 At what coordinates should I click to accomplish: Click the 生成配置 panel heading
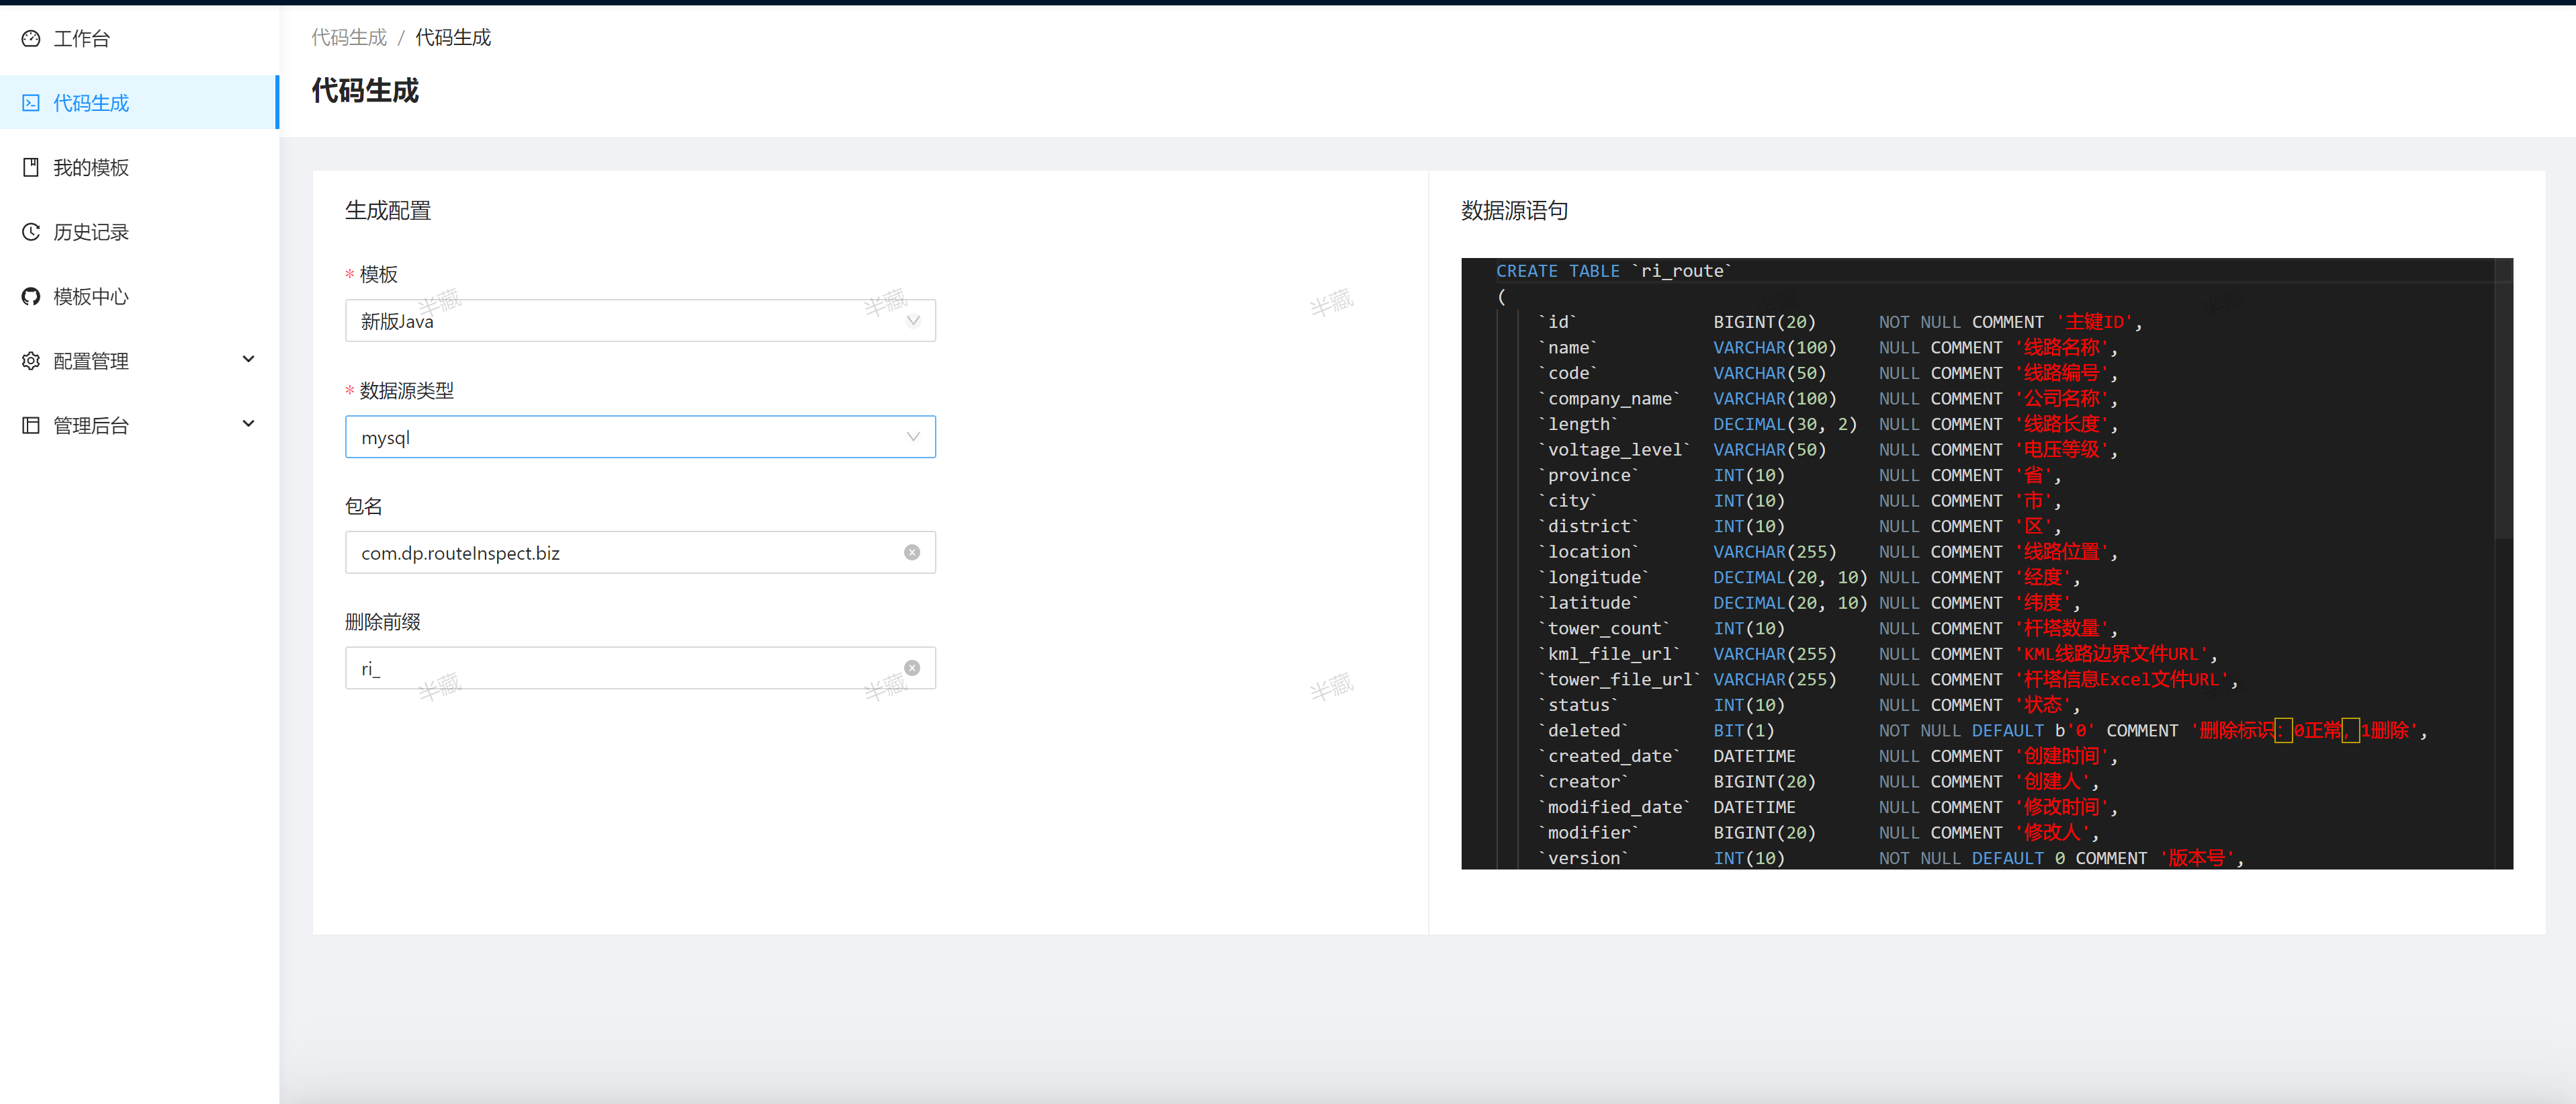[x=388, y=210]
